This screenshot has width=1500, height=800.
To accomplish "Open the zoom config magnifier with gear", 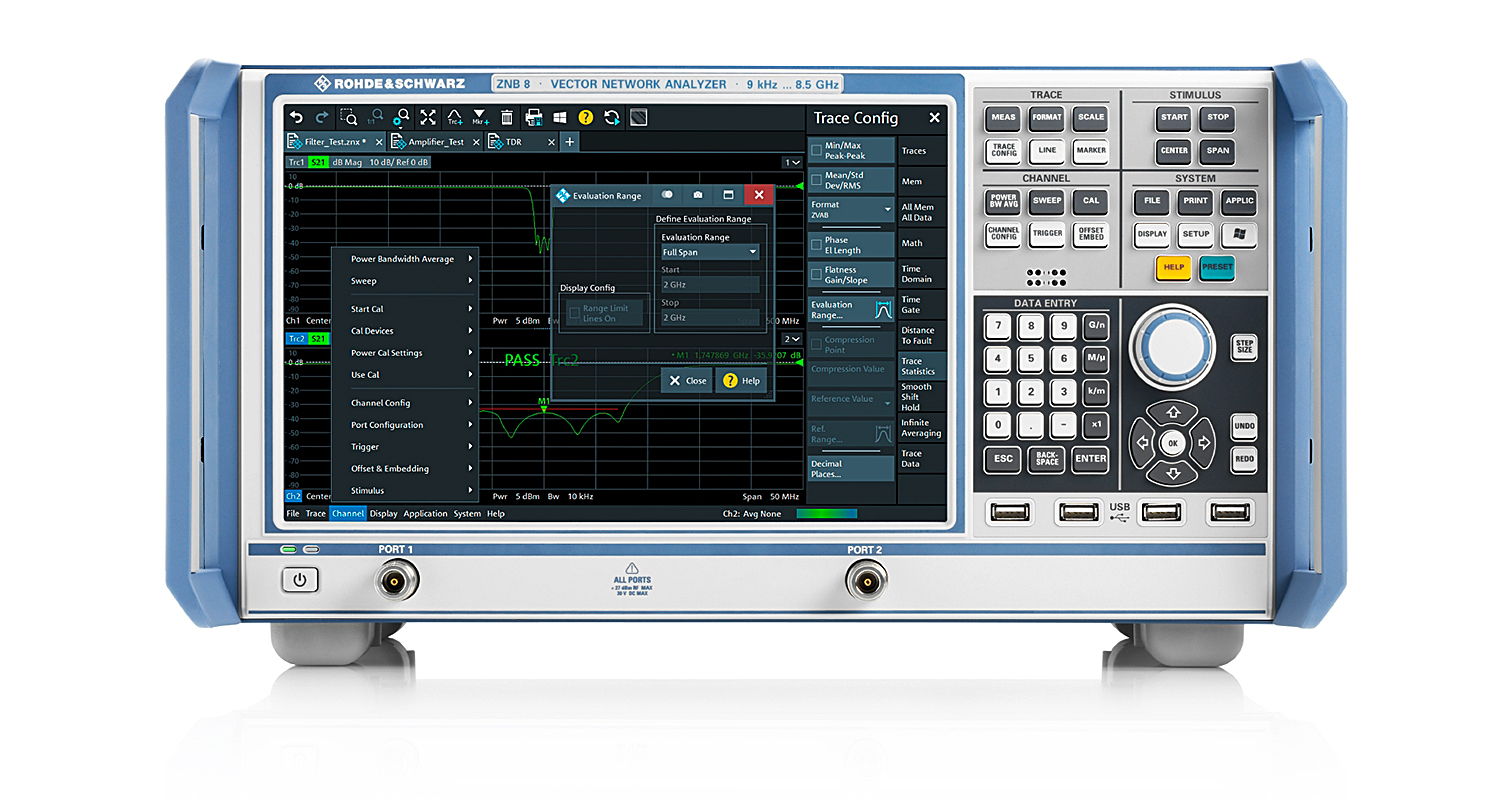I will pos(402,117).
